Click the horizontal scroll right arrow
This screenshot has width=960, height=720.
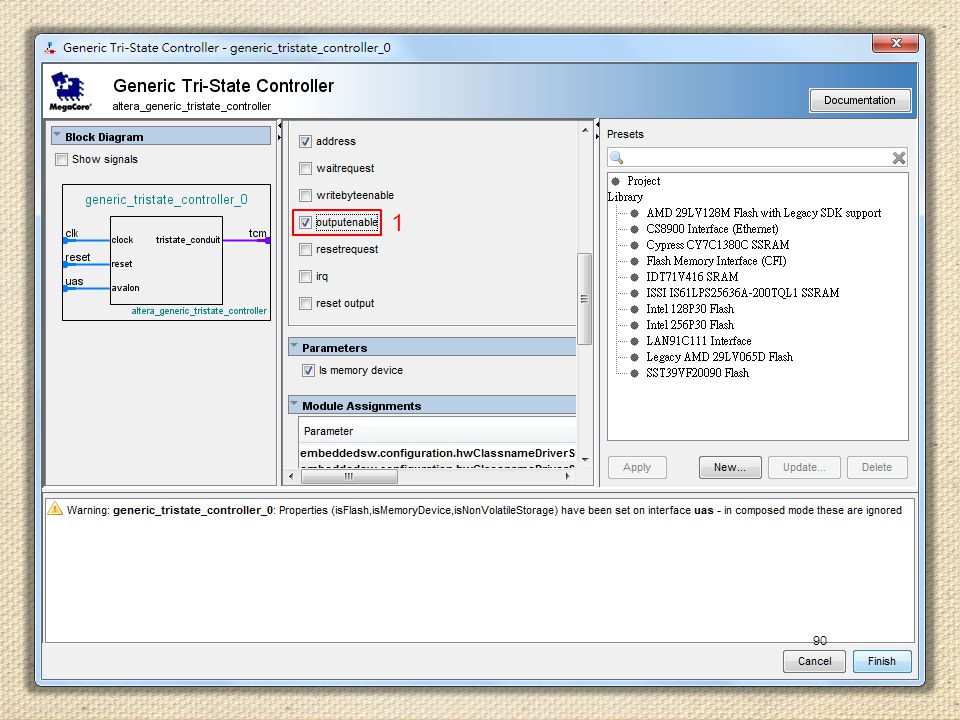click(x=568, y=476)
